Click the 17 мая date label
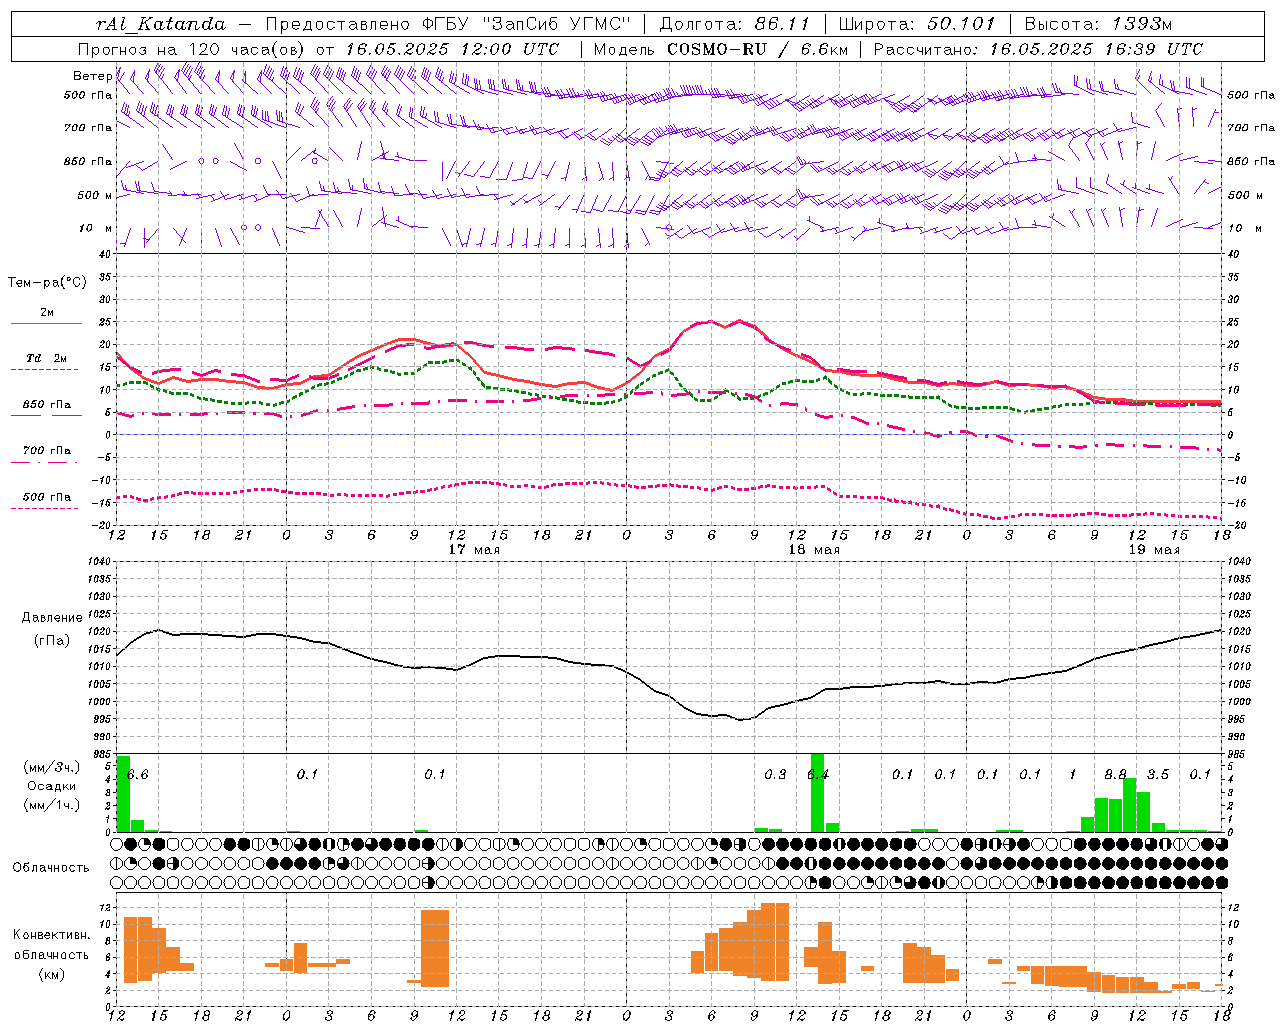The width and height of the screenshot is (1280, 1024). [x=474, y=549]
